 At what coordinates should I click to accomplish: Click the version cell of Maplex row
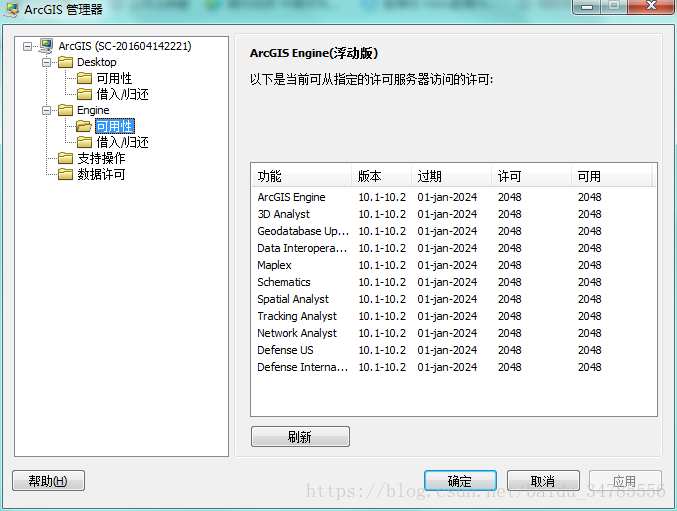click(x=382, y=265)
